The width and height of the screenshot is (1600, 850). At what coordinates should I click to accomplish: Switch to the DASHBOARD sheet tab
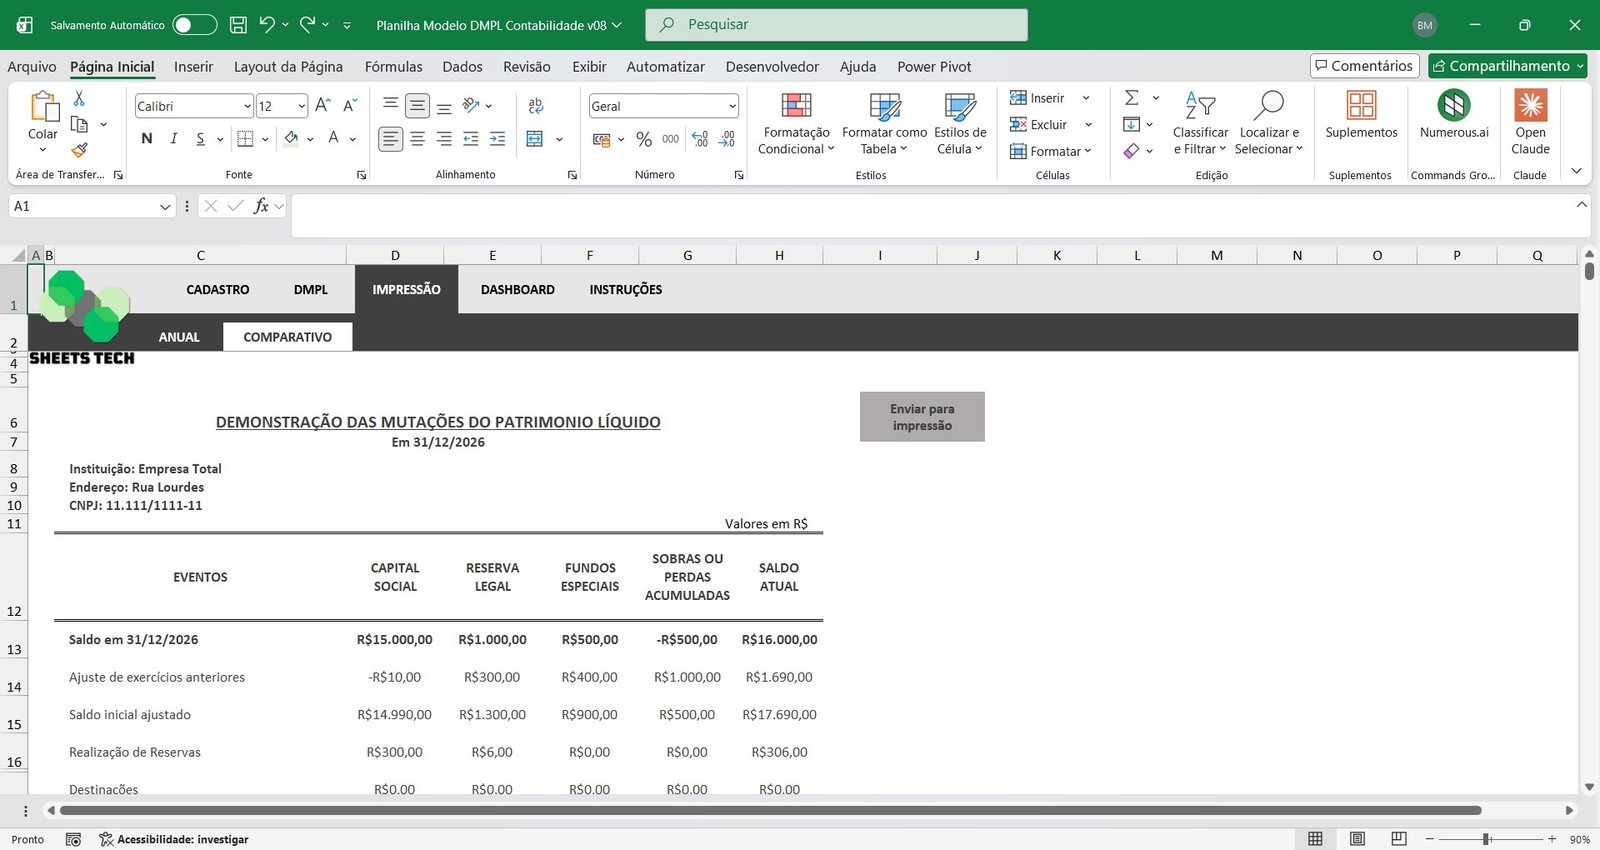[x=517, y=290]
